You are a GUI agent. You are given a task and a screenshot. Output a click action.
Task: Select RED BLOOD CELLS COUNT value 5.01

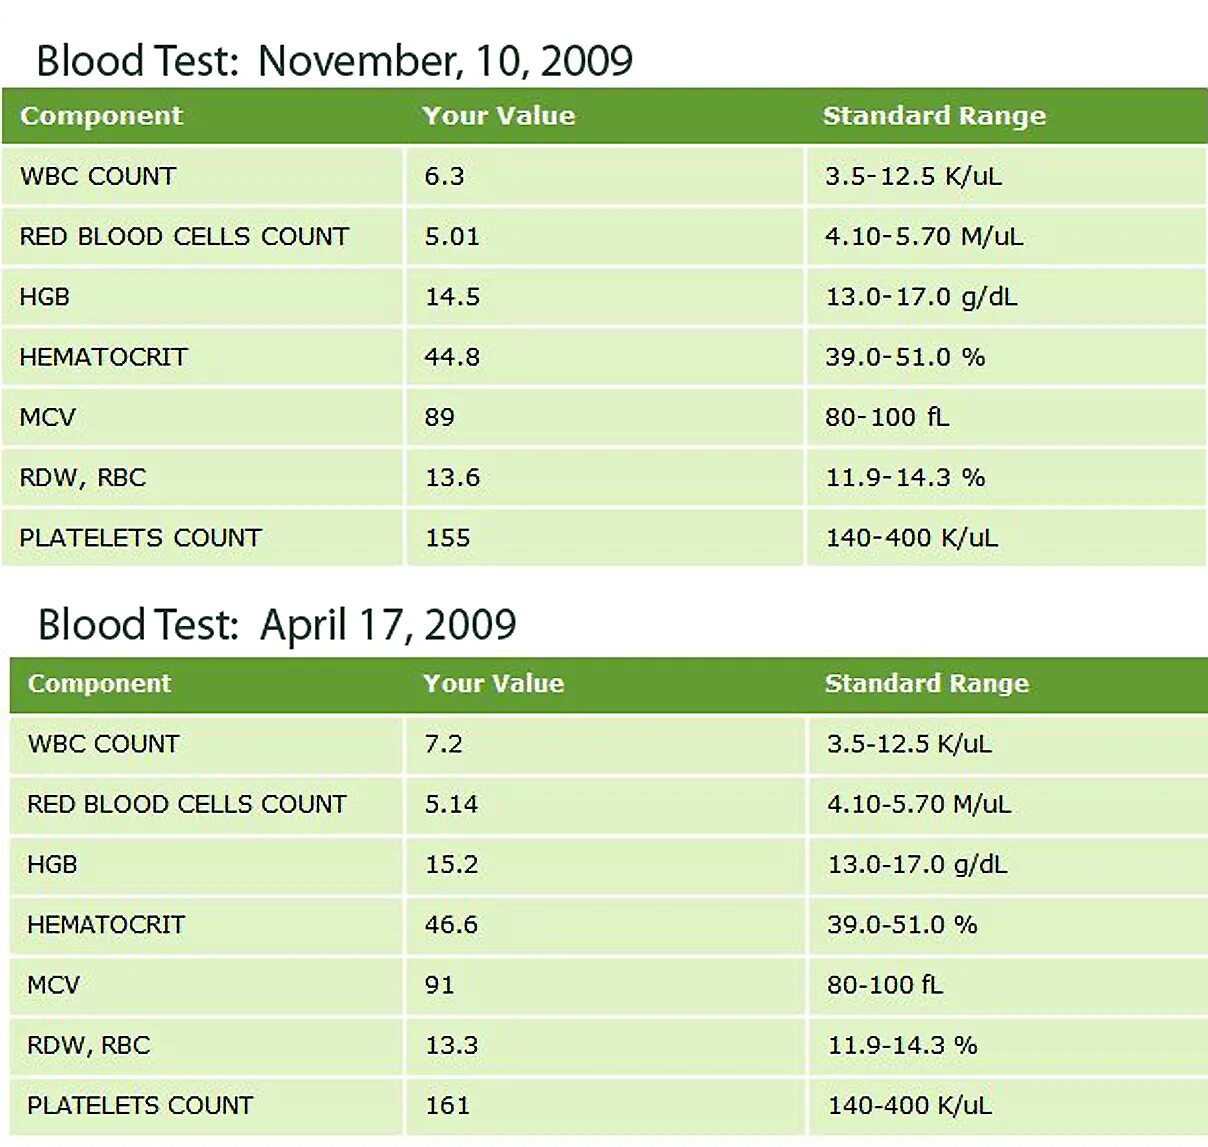click(452, 237)
